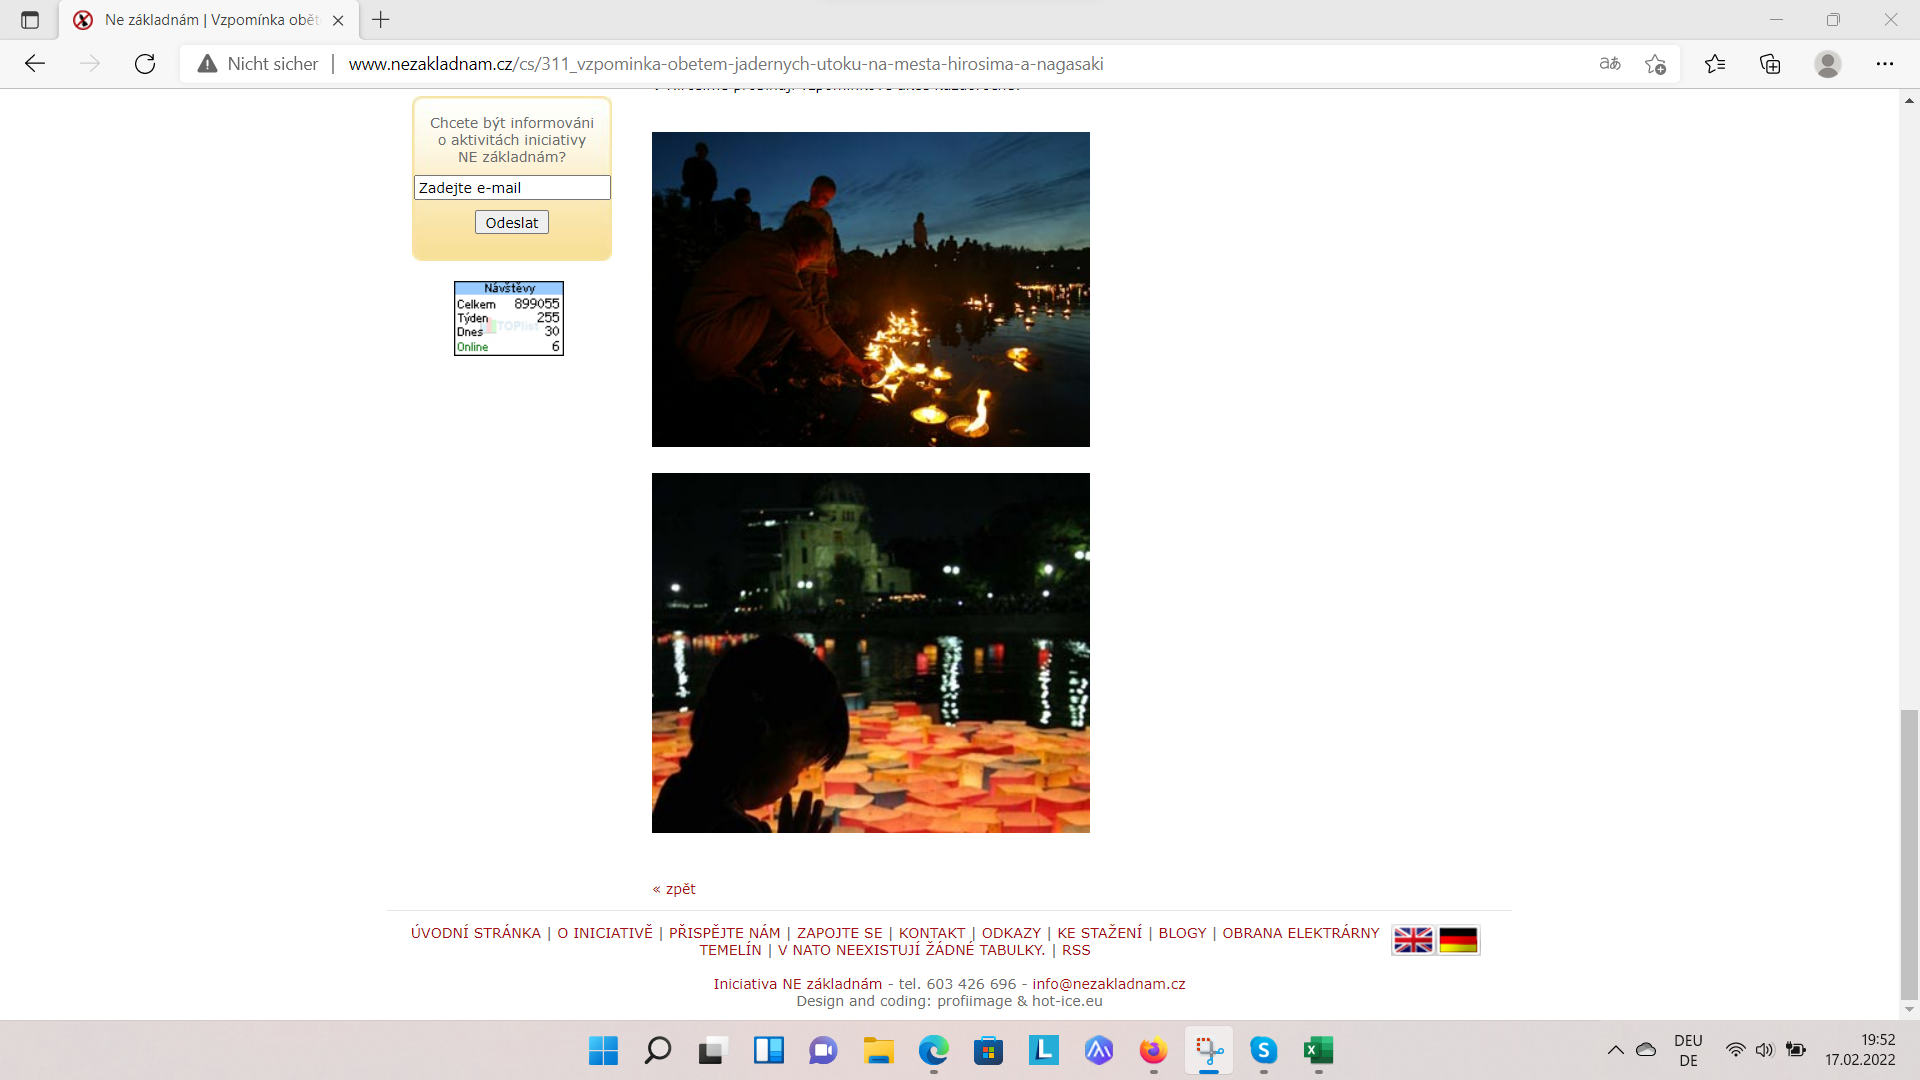Reload the page with the refresh icon
The image size is (1920, 1080).
click(145, 64)
